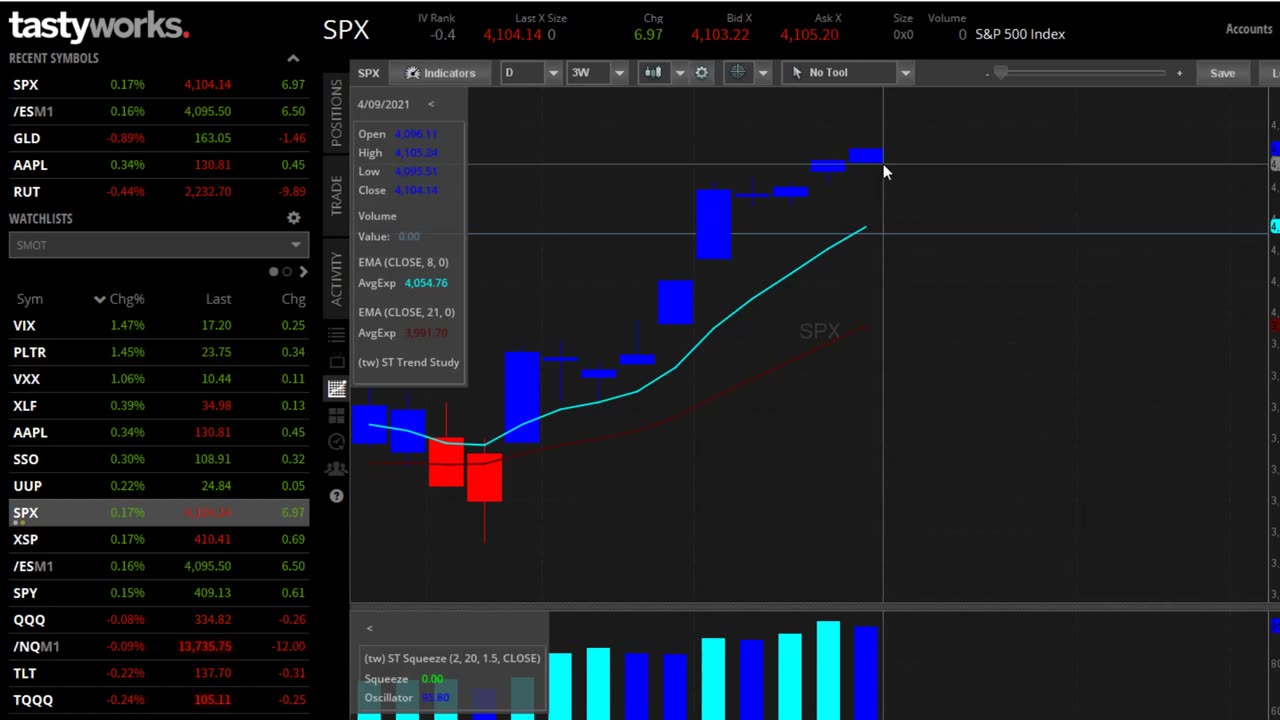Select VXX in the watchlist
The height and width of the screenshot is (720, 1280).
click(x=159, y=379)
